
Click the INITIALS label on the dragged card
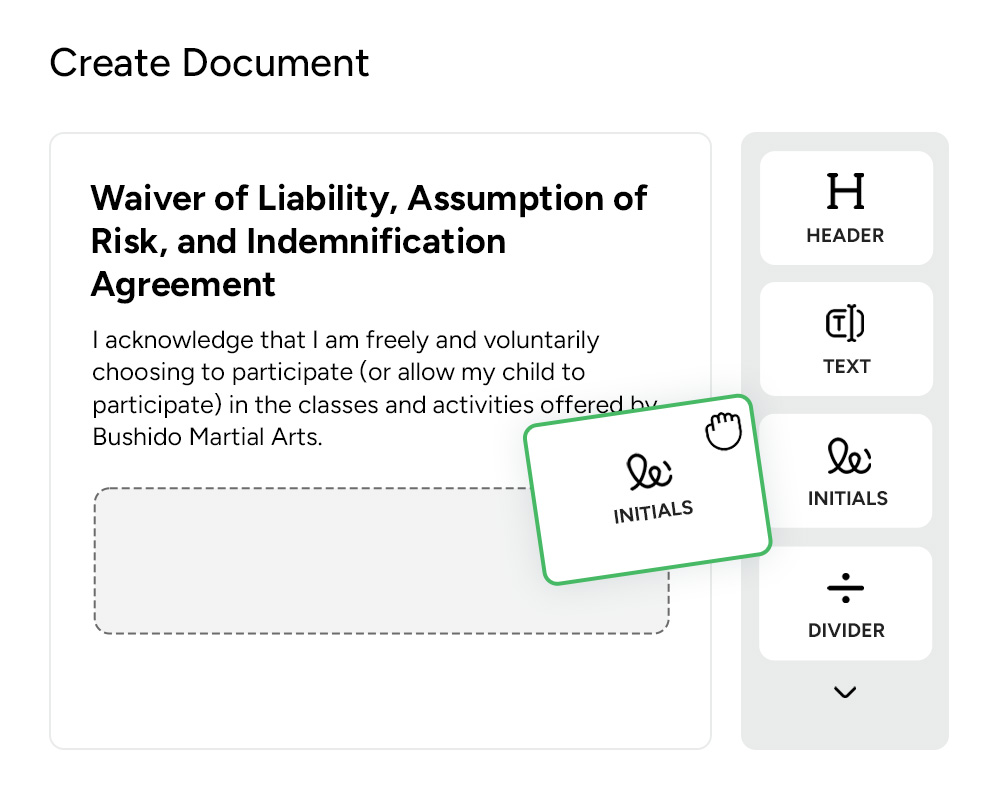tap(653, 512)
